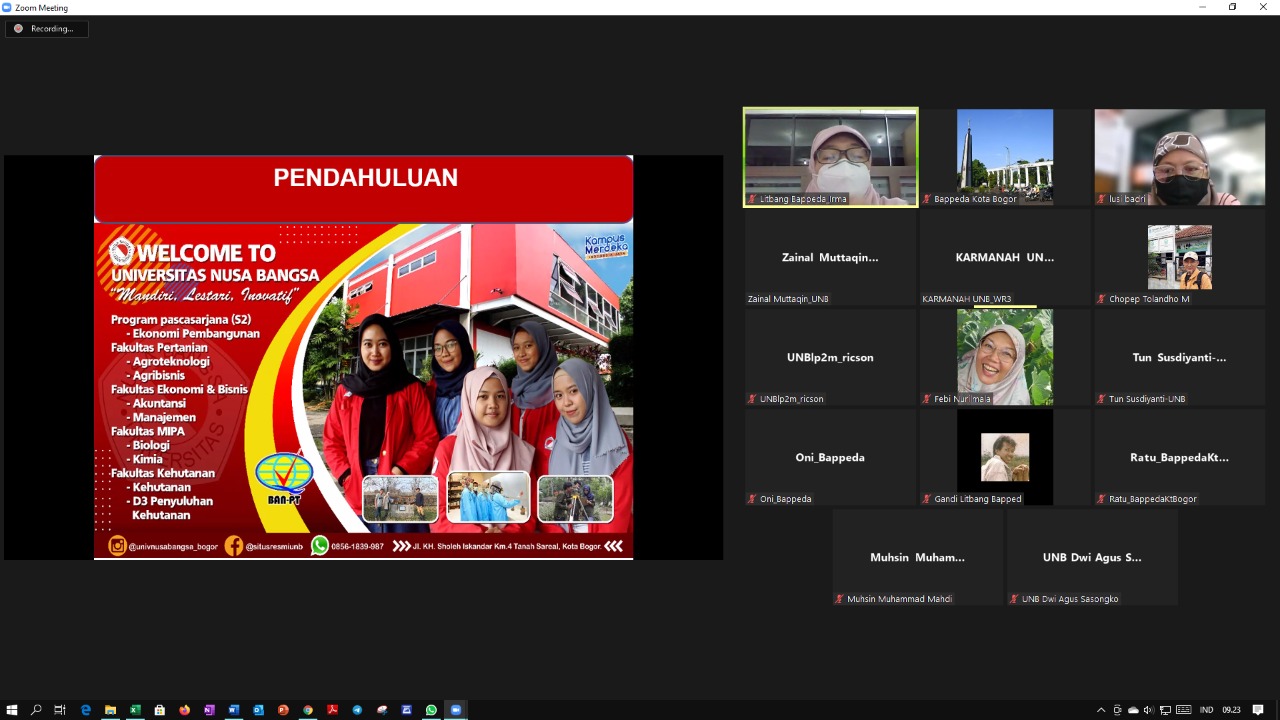Image resolution: width=1280 pixels, height=720 pixels.
Task: Open clock showing 09.23
Action: [1231, 710]
